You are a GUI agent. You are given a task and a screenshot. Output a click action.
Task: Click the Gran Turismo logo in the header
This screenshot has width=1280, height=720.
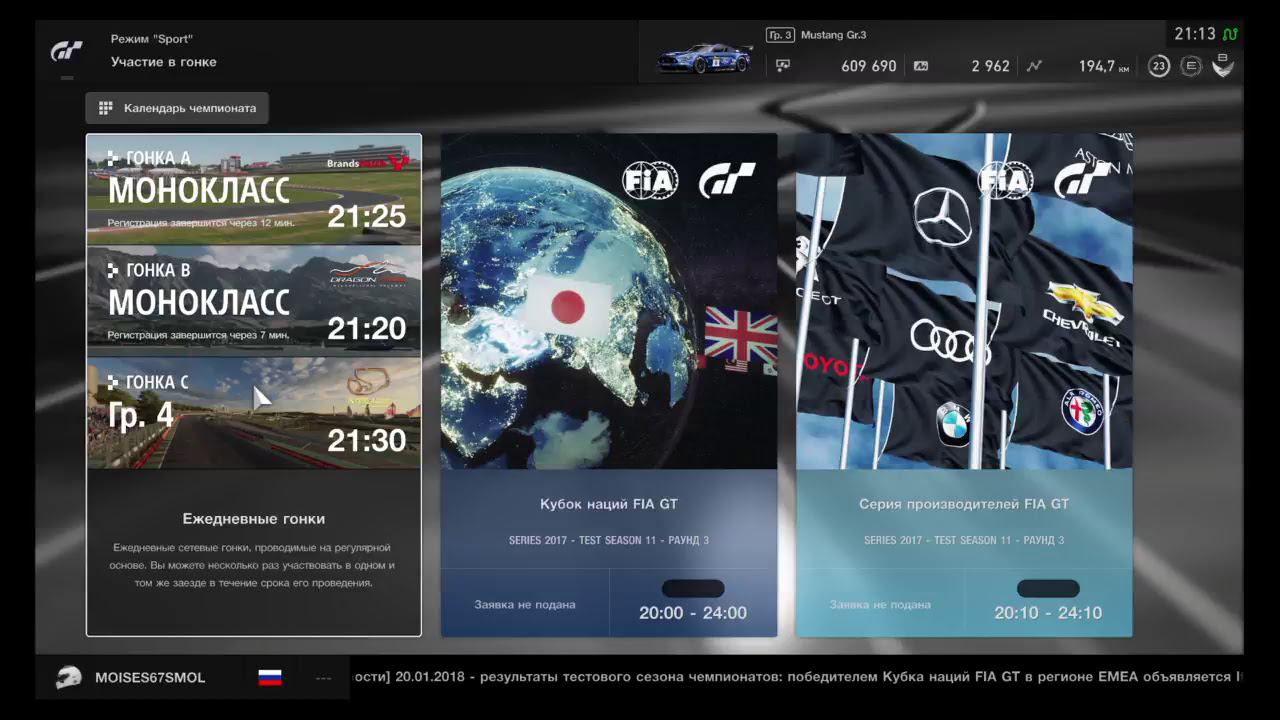67,51
